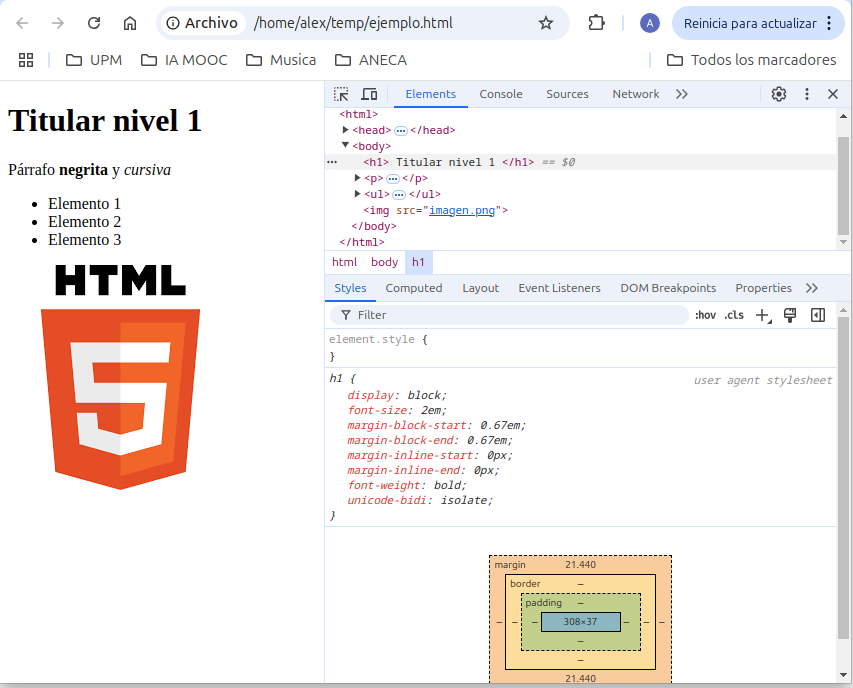
Task: Open the IA MOOC bookmarks folder
Action: tap(184, 60)
